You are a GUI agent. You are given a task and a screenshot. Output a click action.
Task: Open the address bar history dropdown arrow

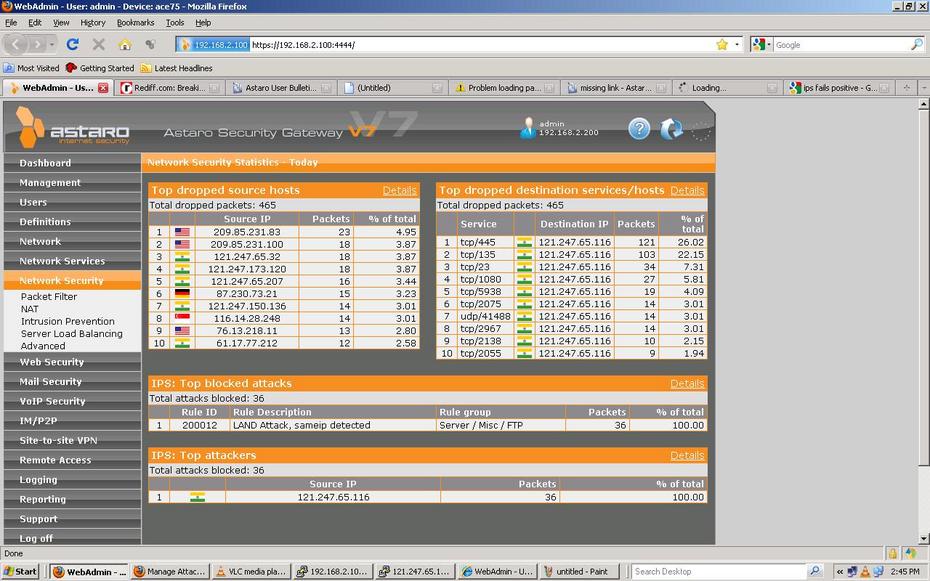737,44
